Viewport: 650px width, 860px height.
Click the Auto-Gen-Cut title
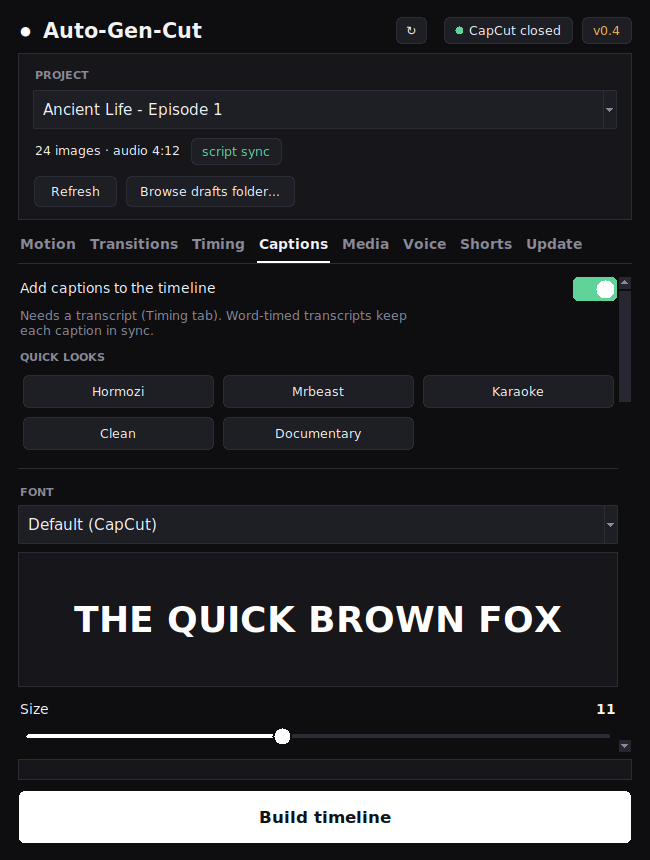coord(122,31)
